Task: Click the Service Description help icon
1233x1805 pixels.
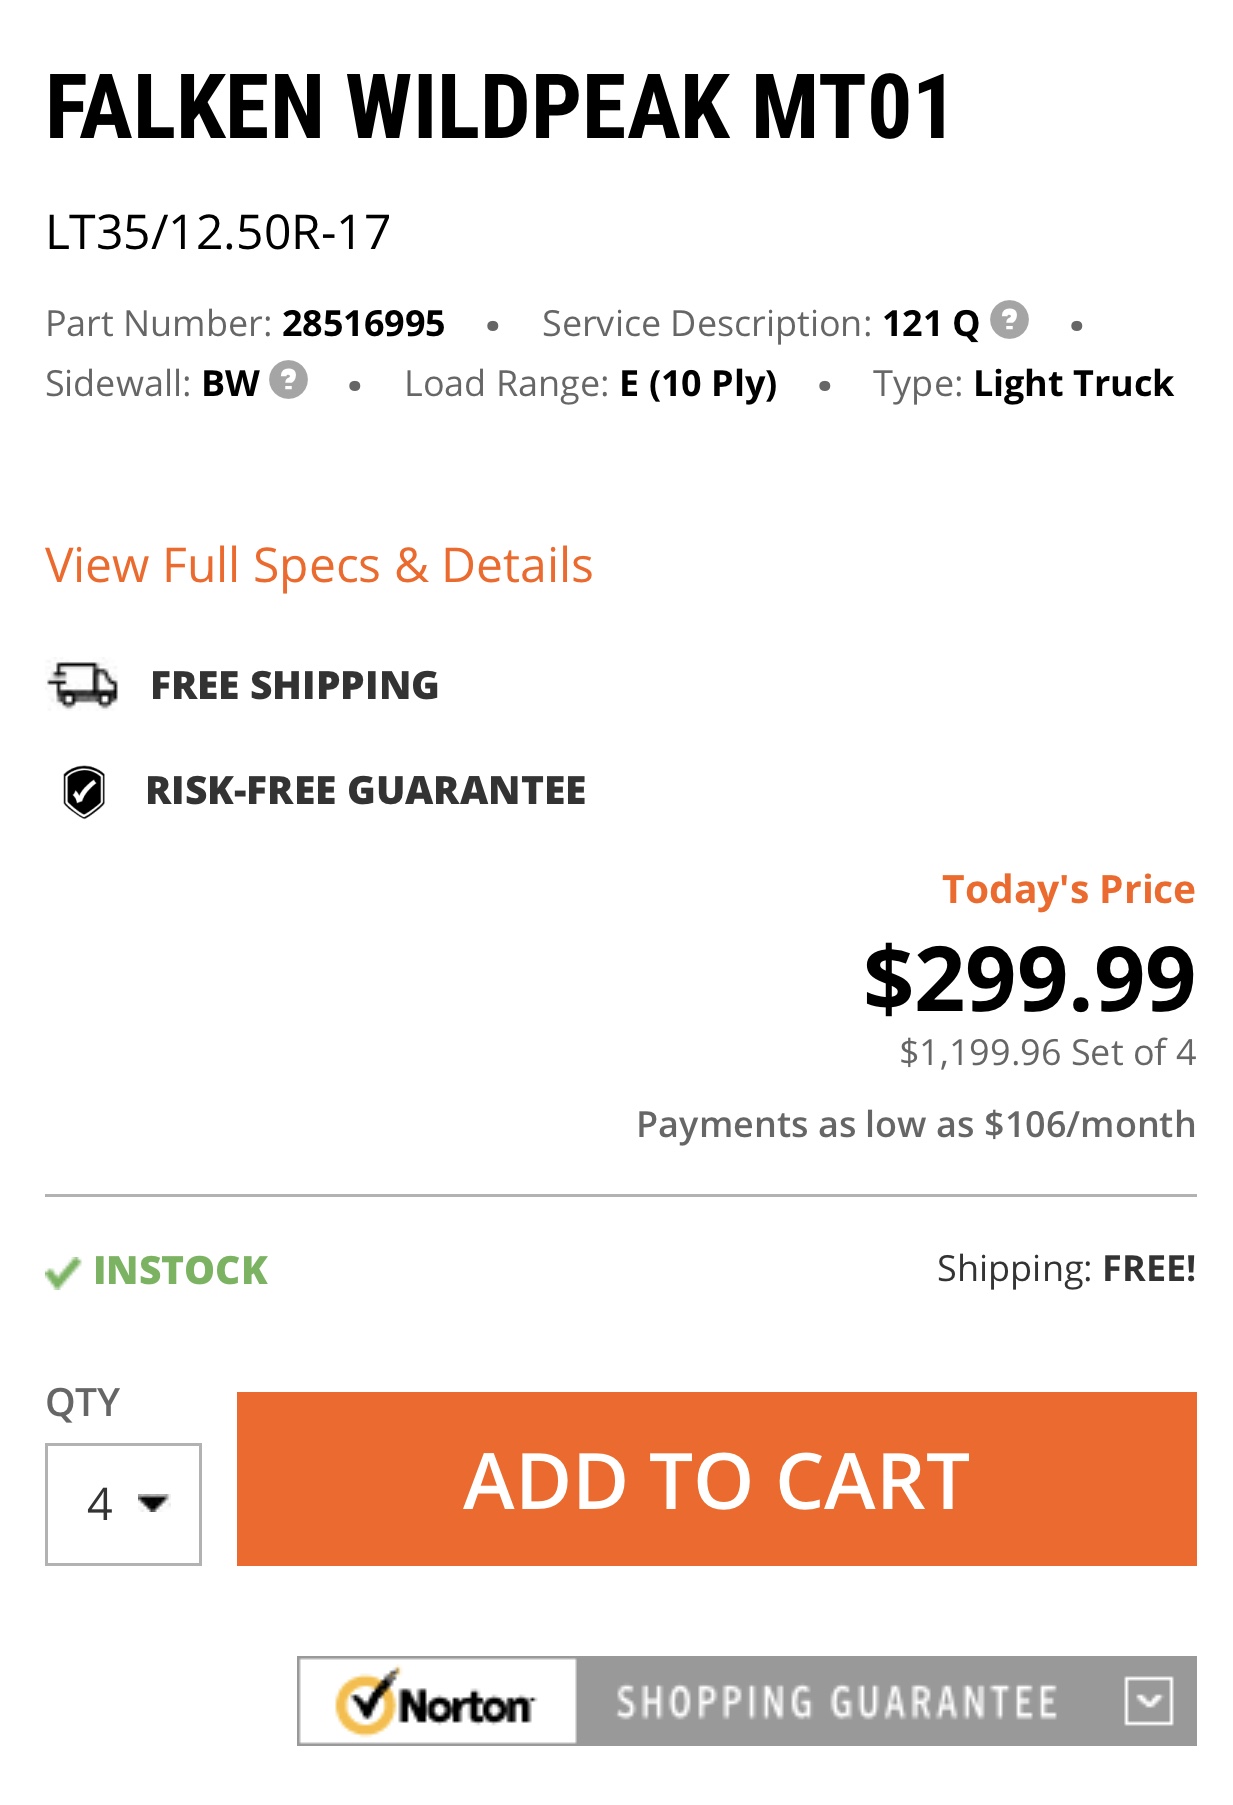Action: coord(1009,320)
